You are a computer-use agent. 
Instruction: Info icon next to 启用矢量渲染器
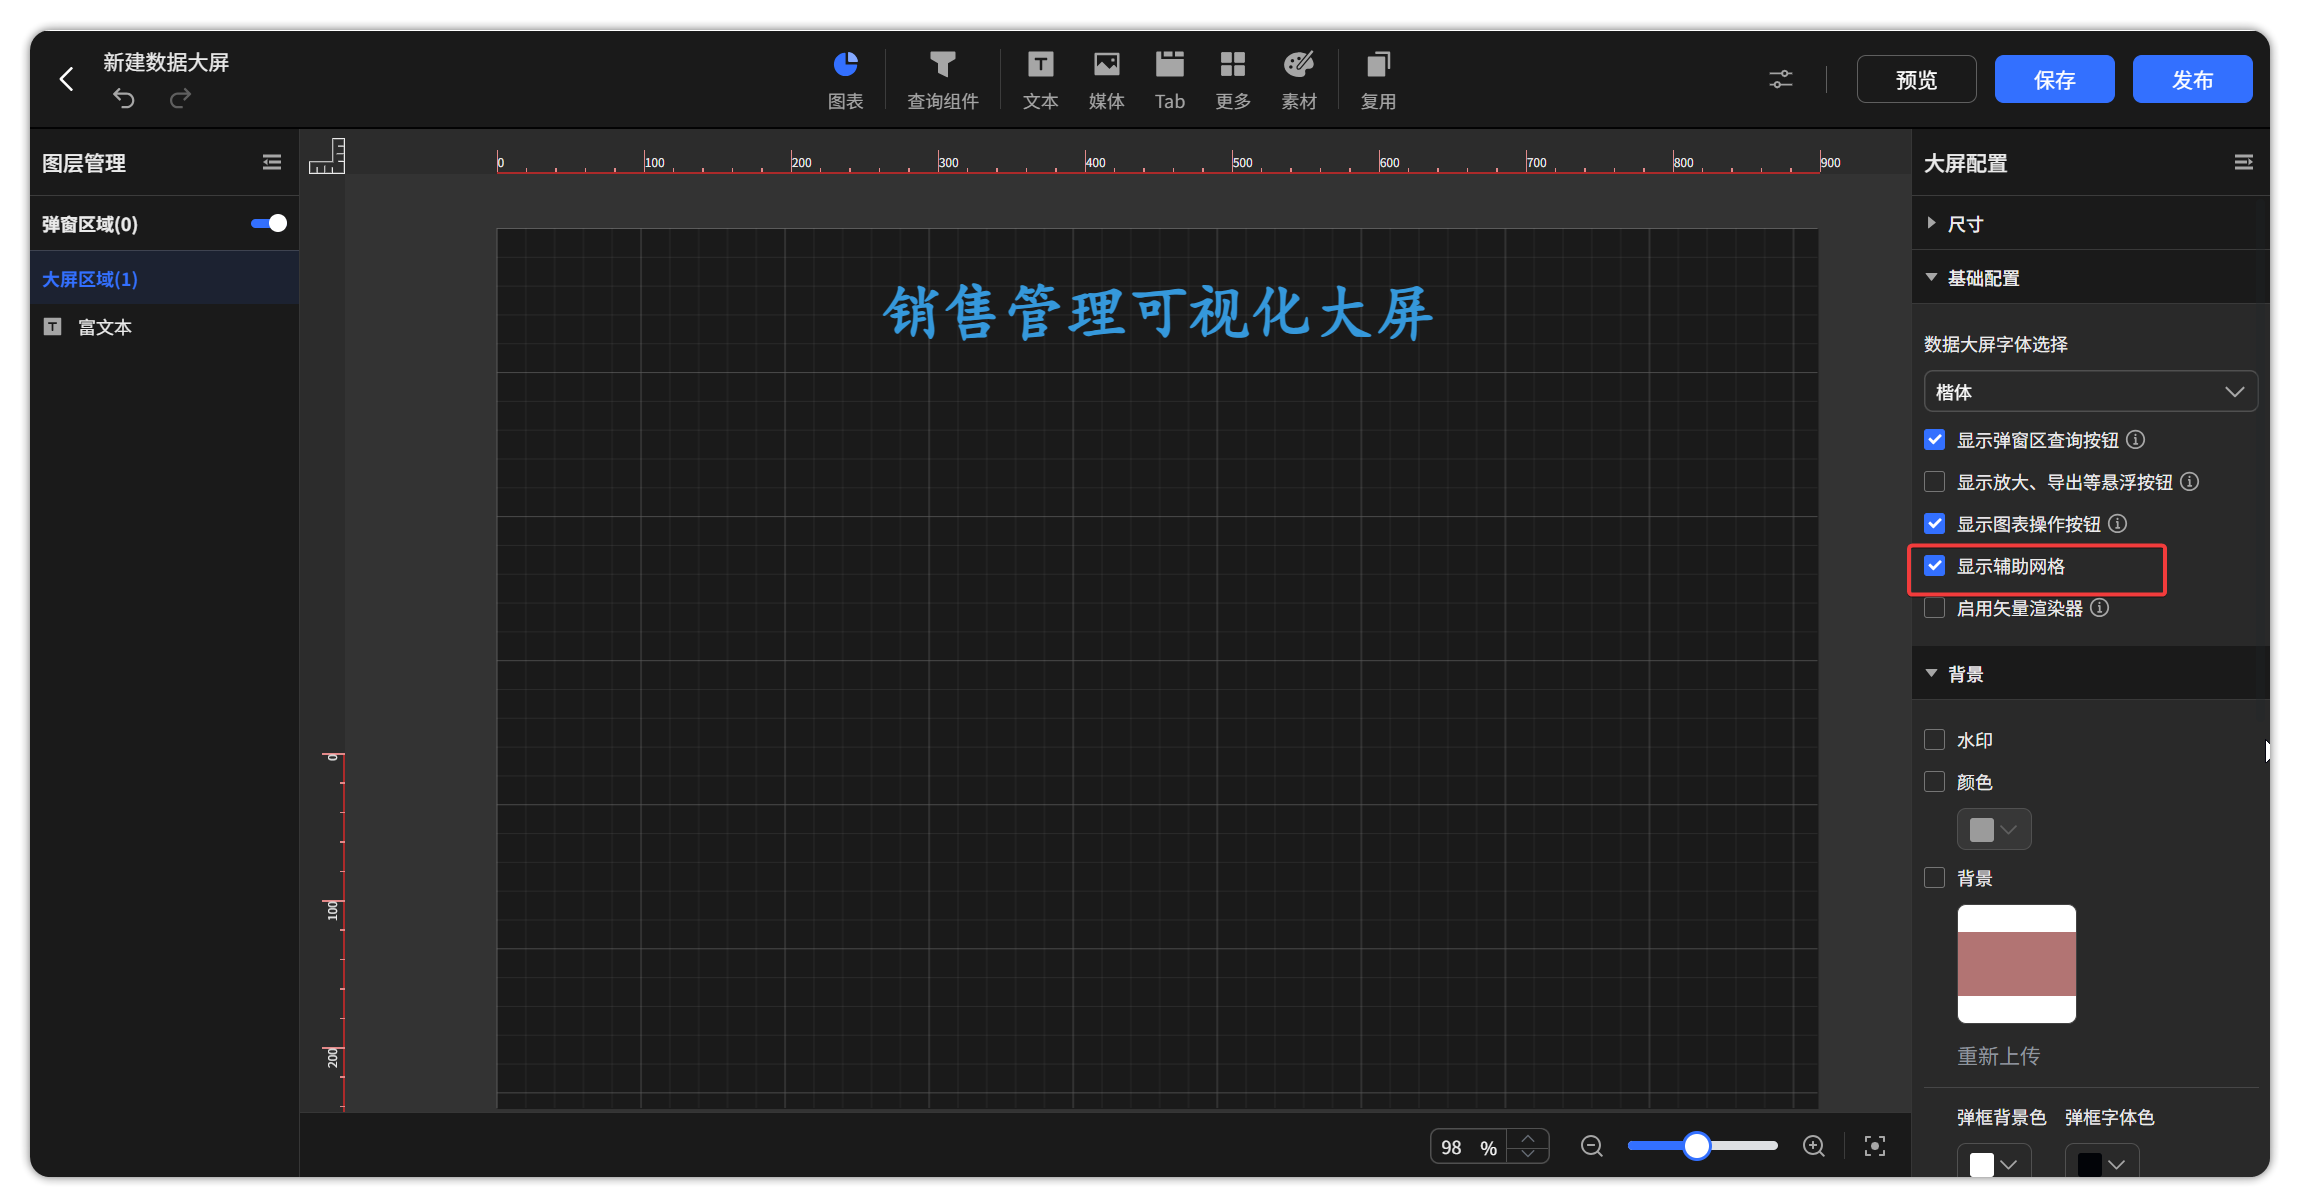click(x=2099, y=607)
